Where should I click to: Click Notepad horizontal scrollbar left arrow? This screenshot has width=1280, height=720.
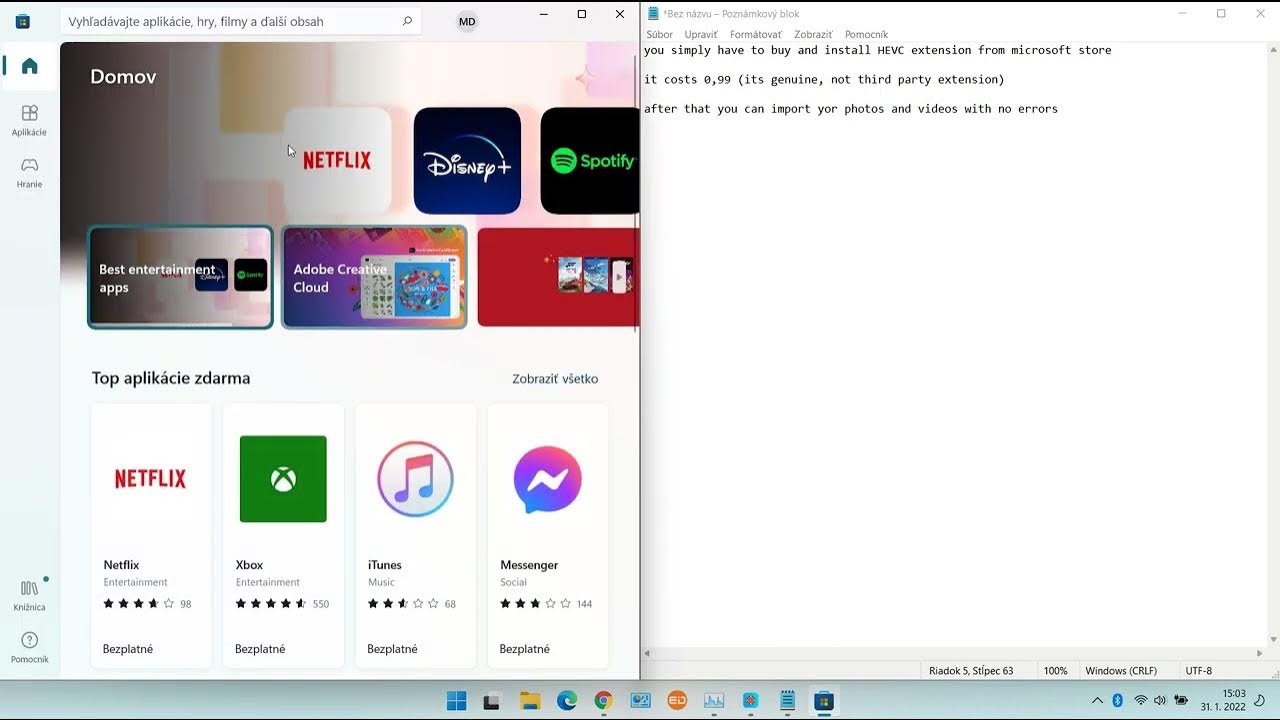coord(647,653)
